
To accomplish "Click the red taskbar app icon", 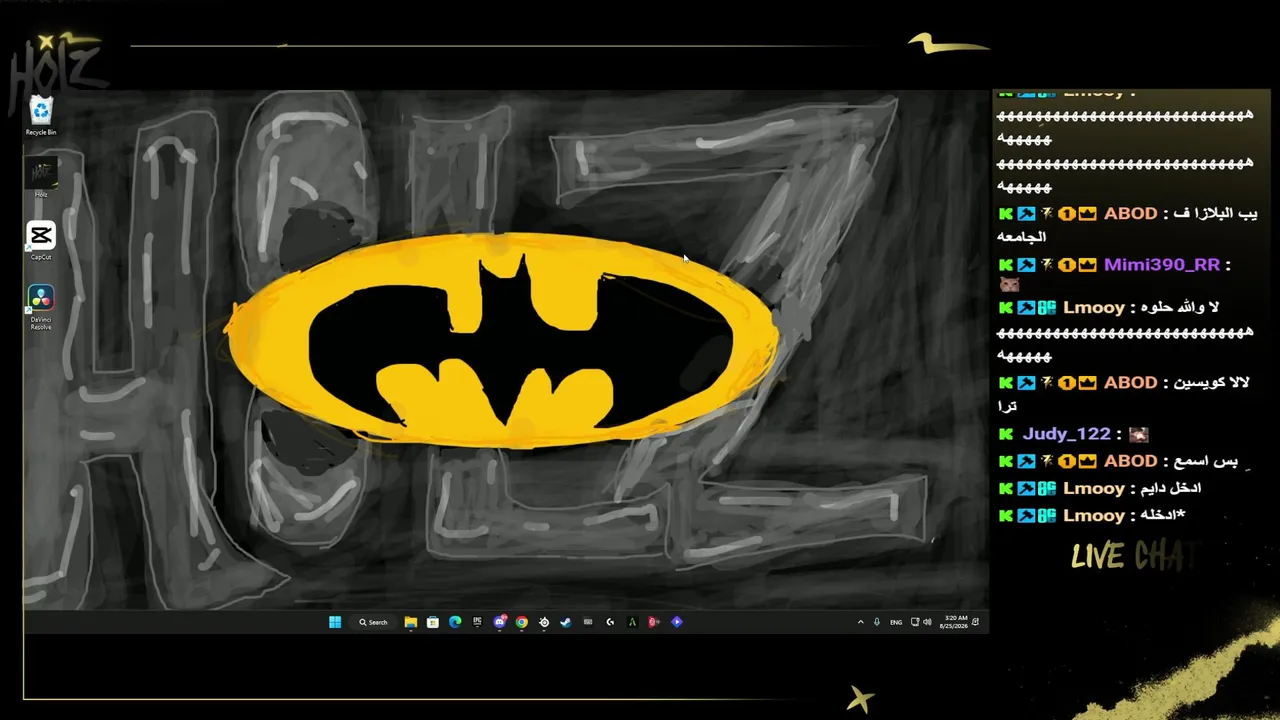I will click(x=654, y=622).
